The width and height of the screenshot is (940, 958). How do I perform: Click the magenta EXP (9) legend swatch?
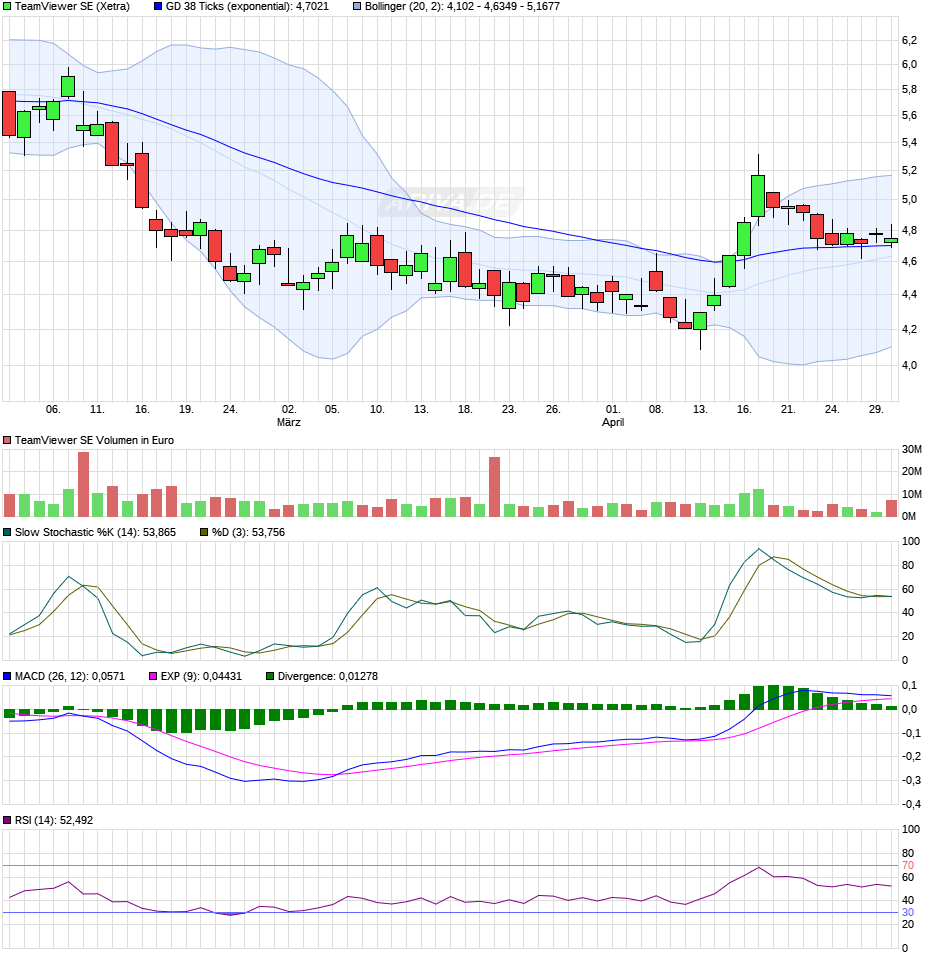[x=153, y=677]
